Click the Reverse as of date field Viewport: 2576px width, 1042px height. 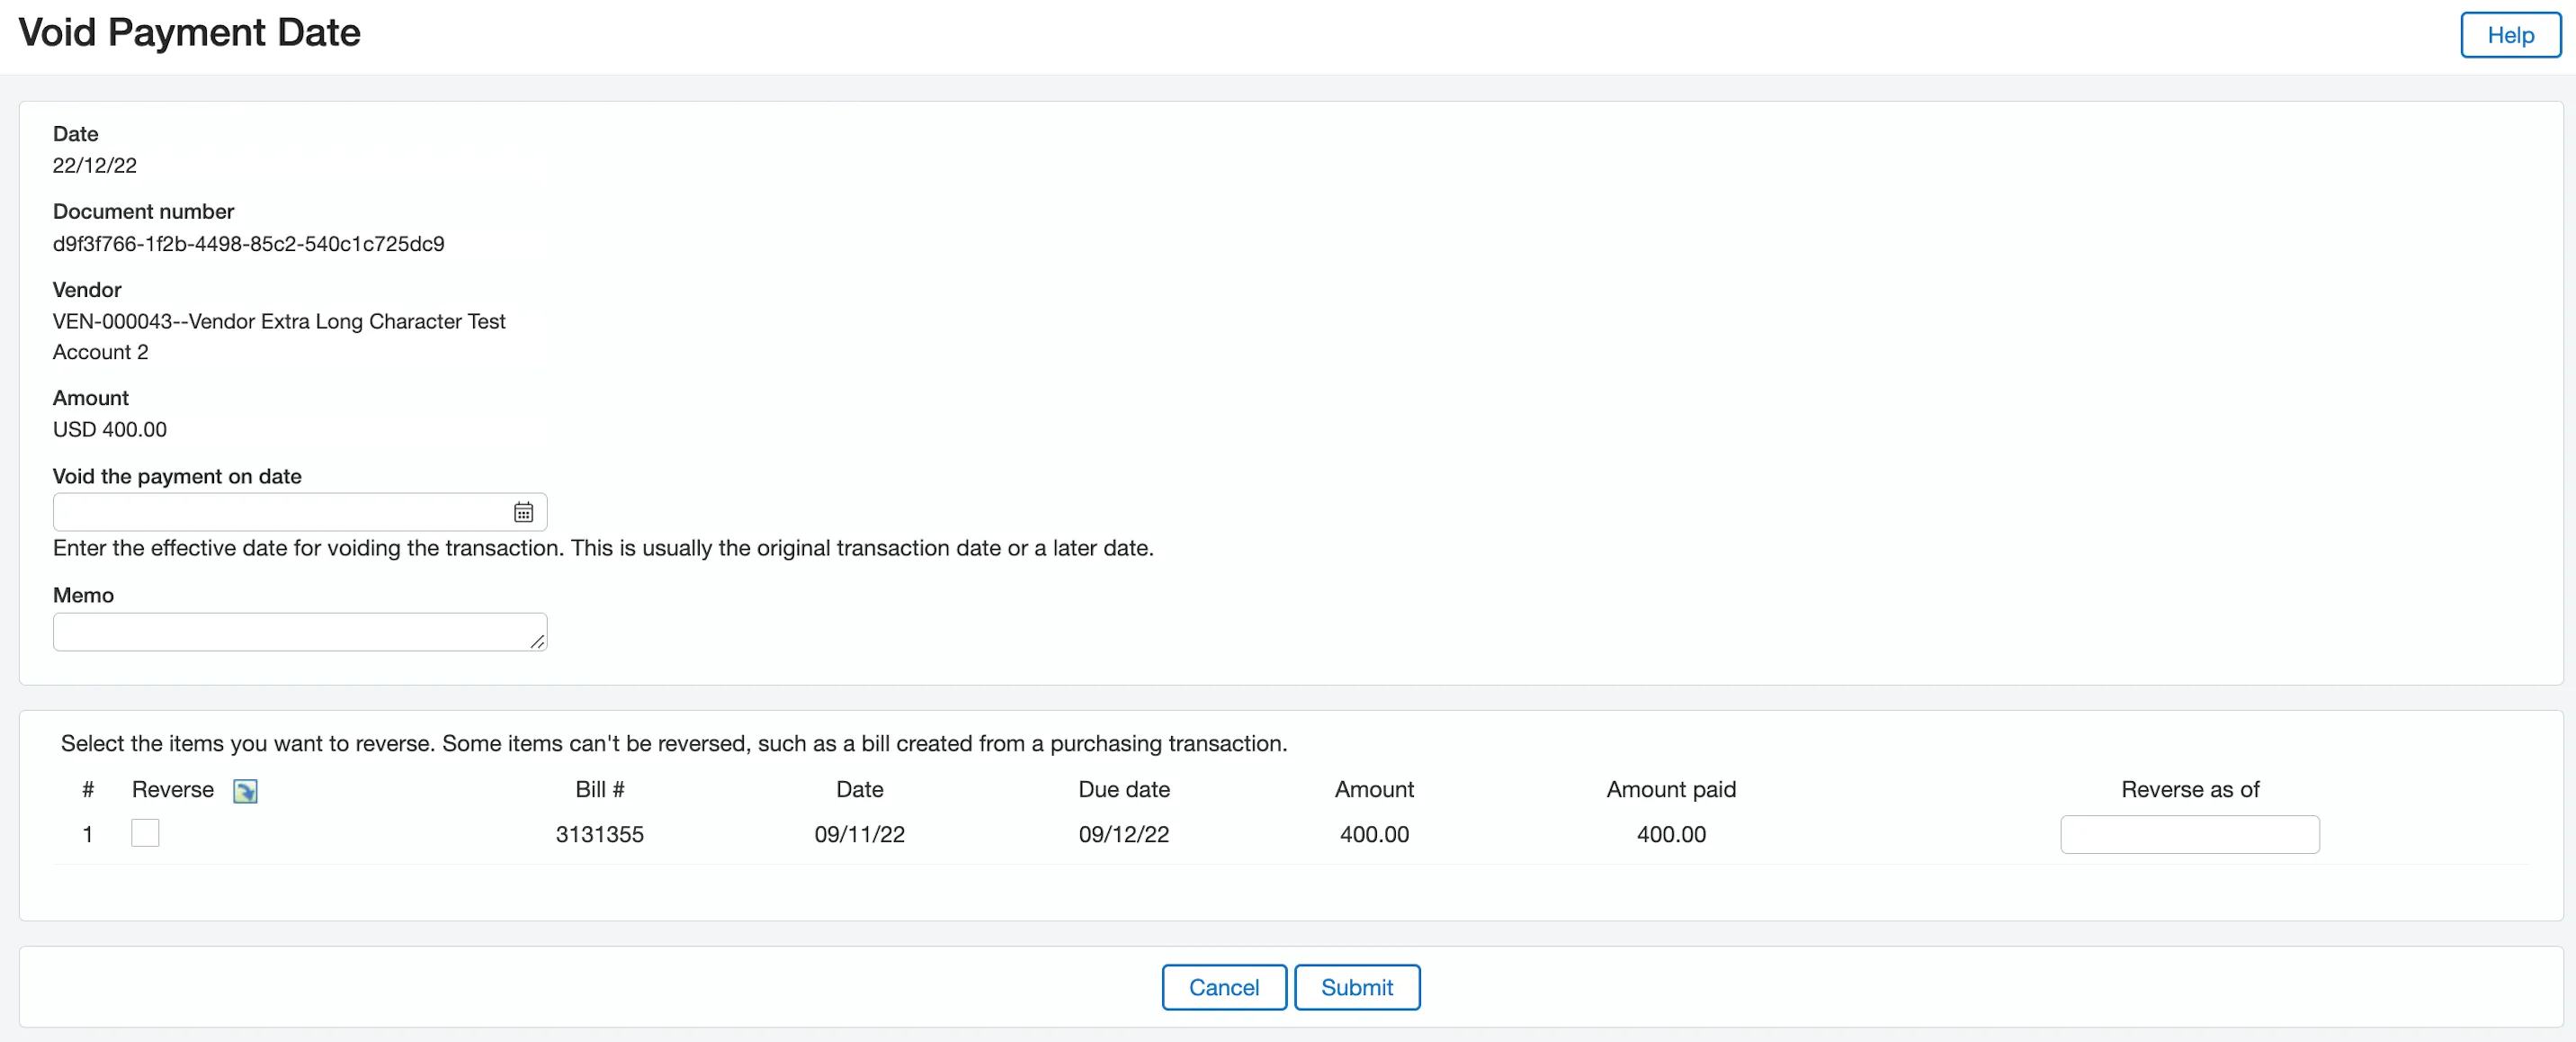(2189, 834)
